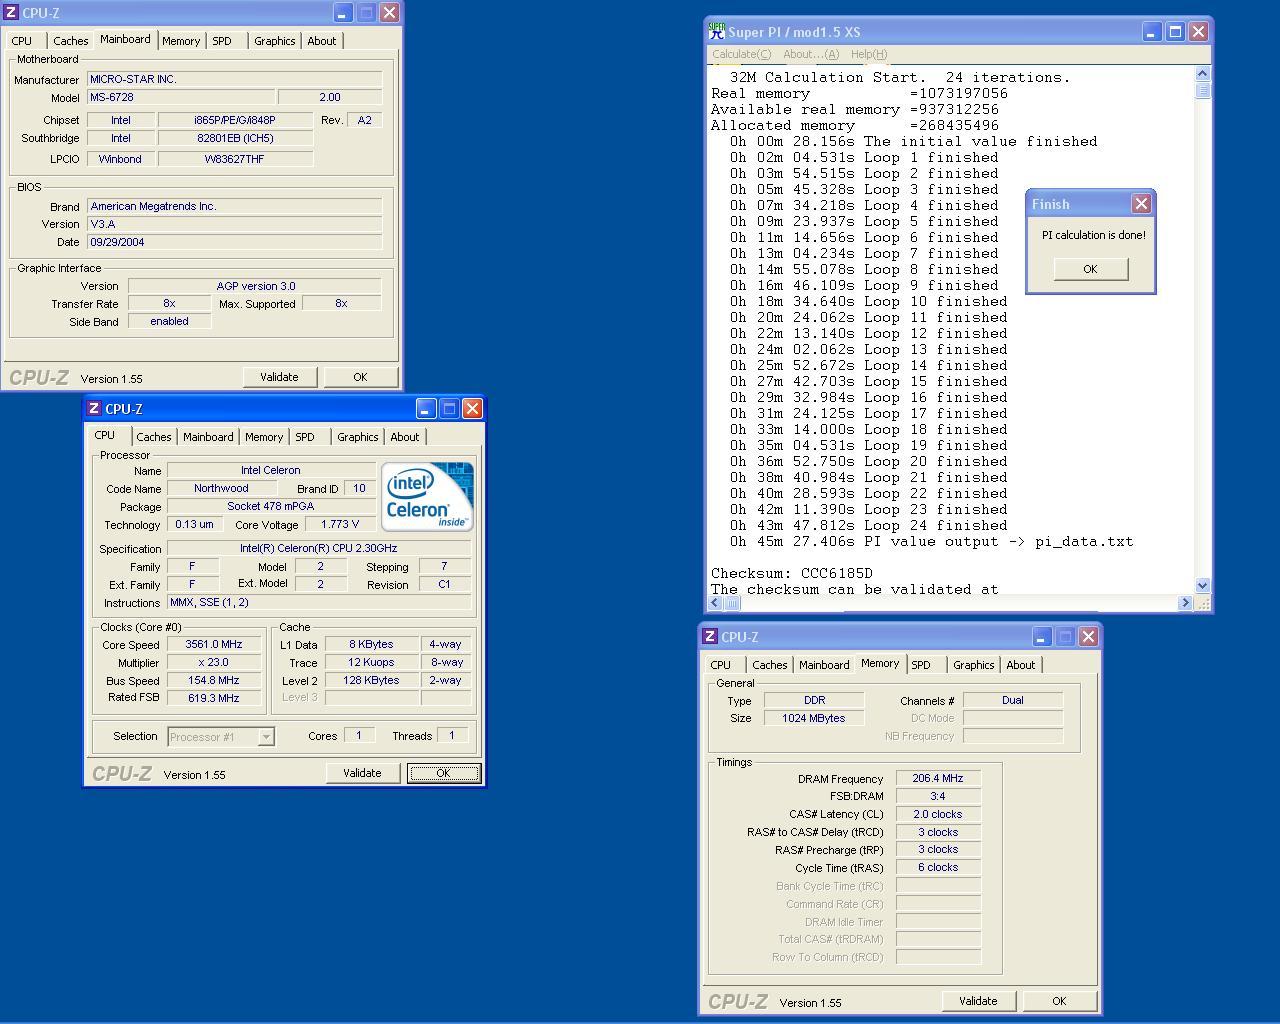The width and height of the screenshot is (1280, 1024).
Task: Close the CPU-Z Mainboard window
Action: coord(390,13)
